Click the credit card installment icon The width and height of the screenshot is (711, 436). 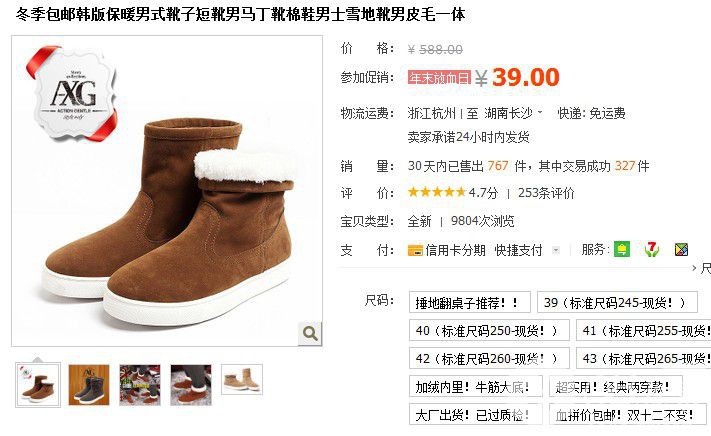(x=415, y=250)
